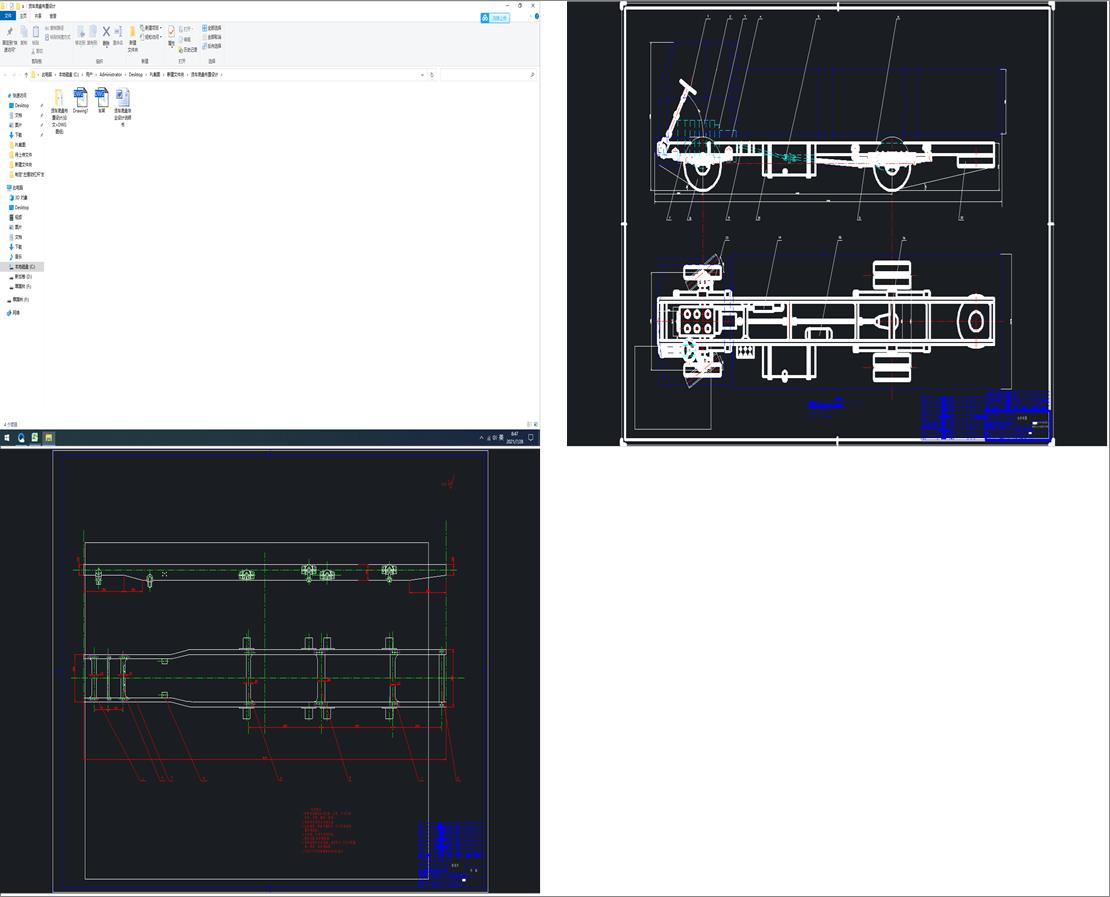
Task: Click the Paste shortcut button
Action: point(57,37)
